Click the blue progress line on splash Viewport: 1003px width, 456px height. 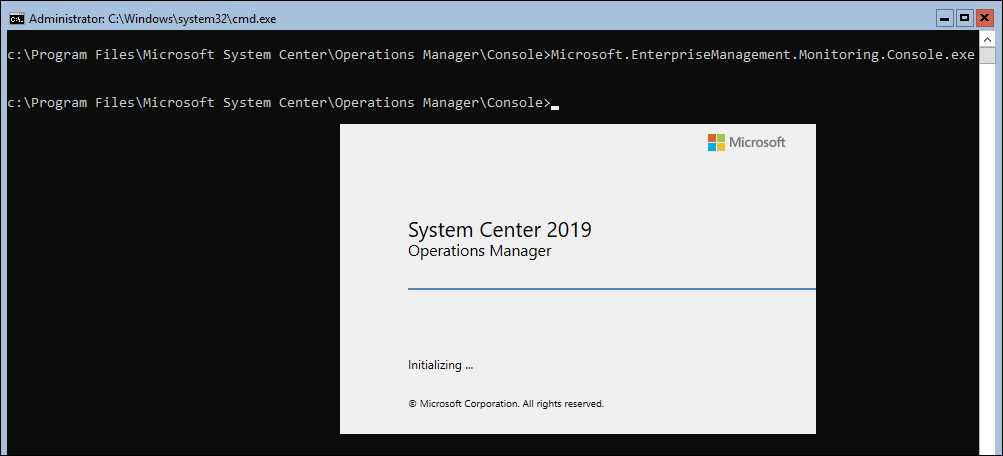[612, 289]
